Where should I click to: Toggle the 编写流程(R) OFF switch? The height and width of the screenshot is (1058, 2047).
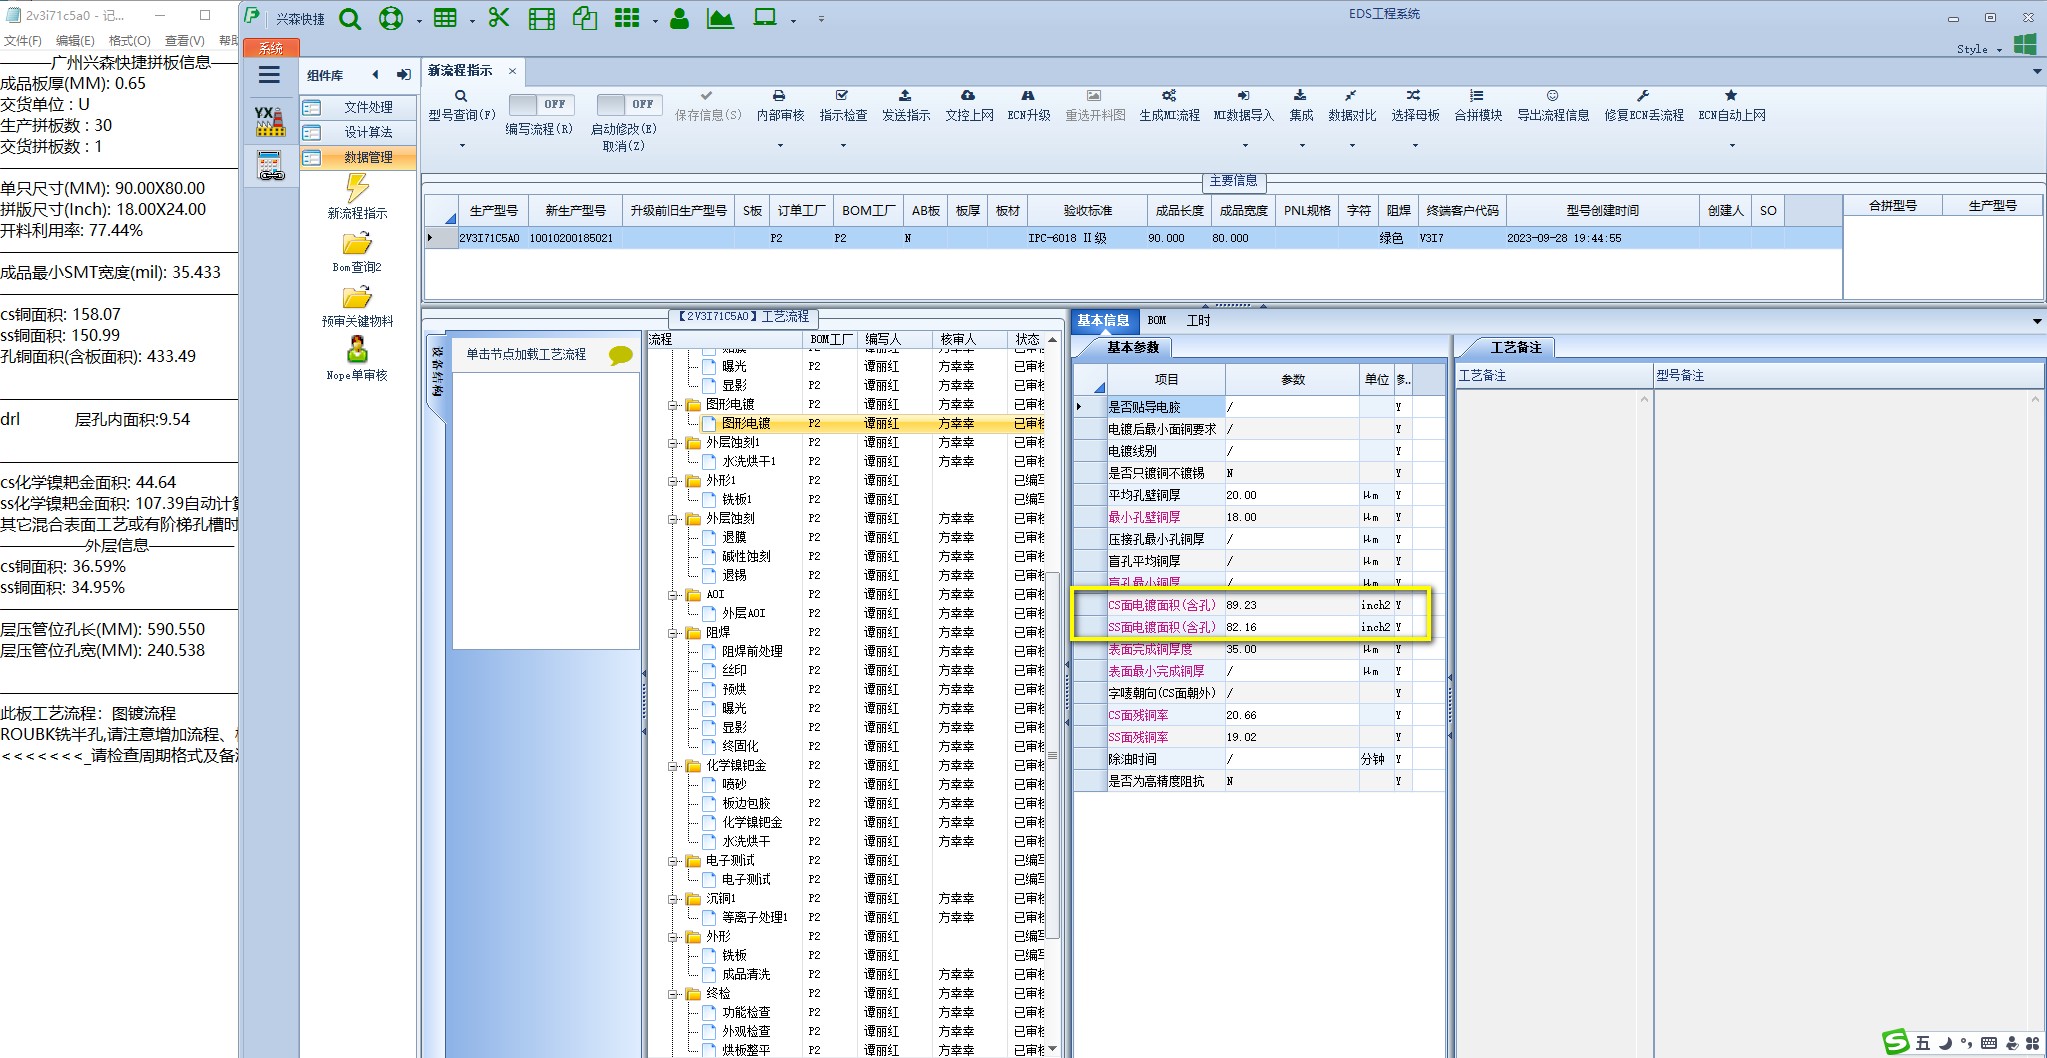tap(541, 104)
